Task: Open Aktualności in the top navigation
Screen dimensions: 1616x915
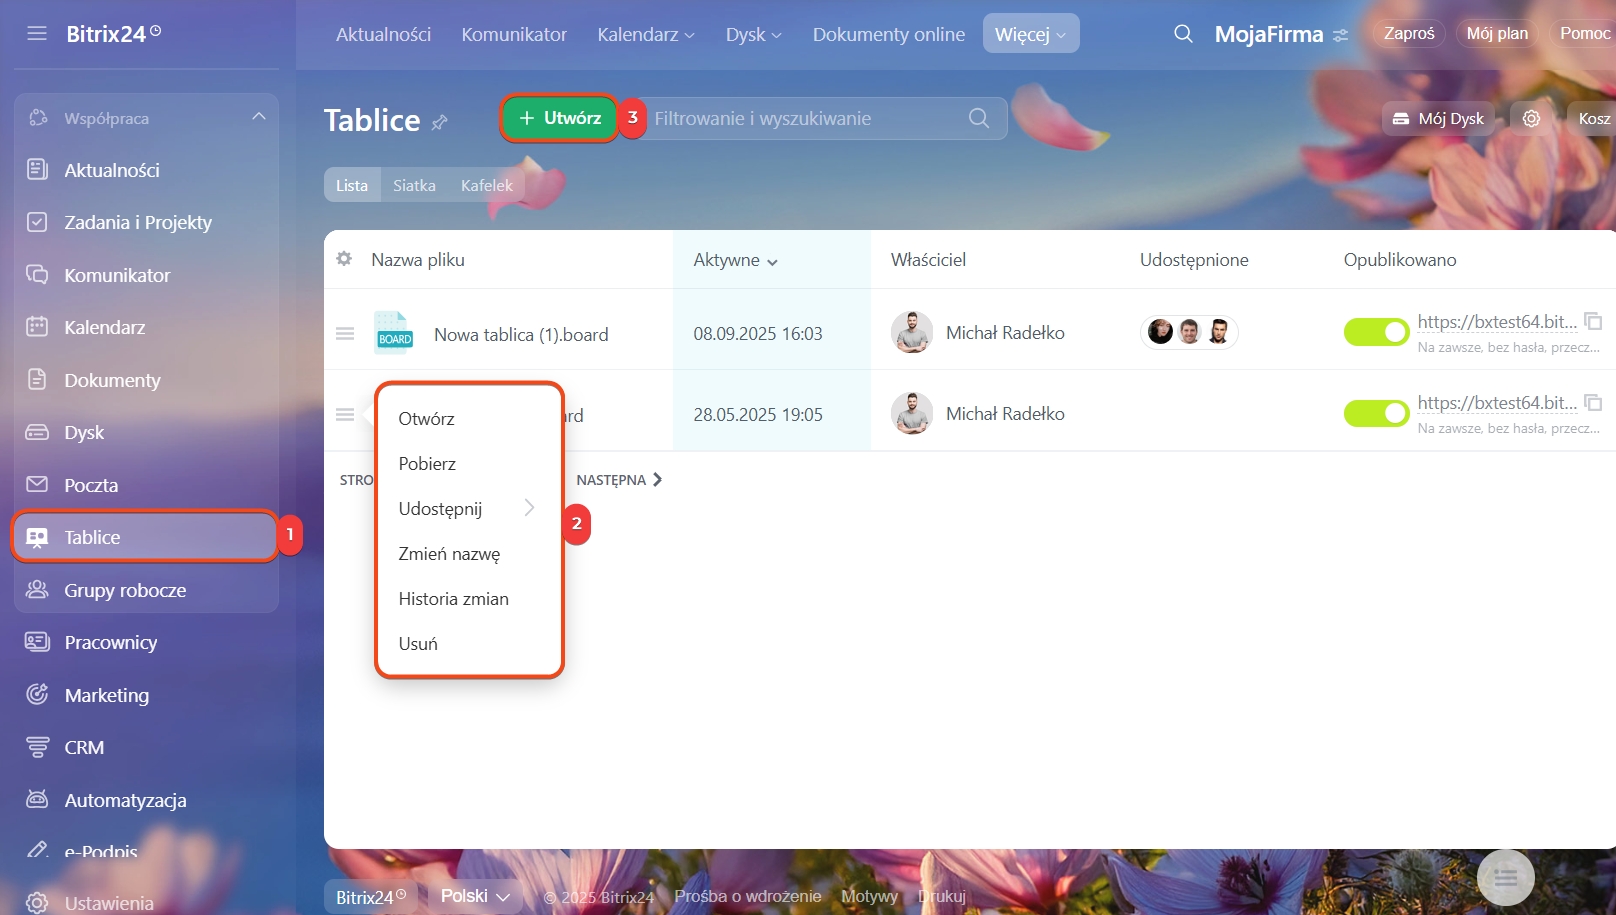Action: (383, 34)
